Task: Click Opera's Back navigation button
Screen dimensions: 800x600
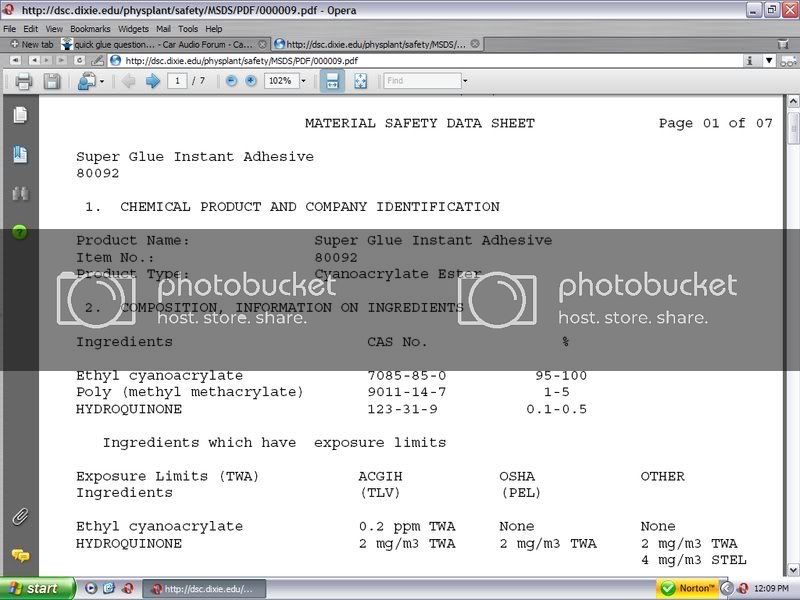Action: click(x=34, y=60)
